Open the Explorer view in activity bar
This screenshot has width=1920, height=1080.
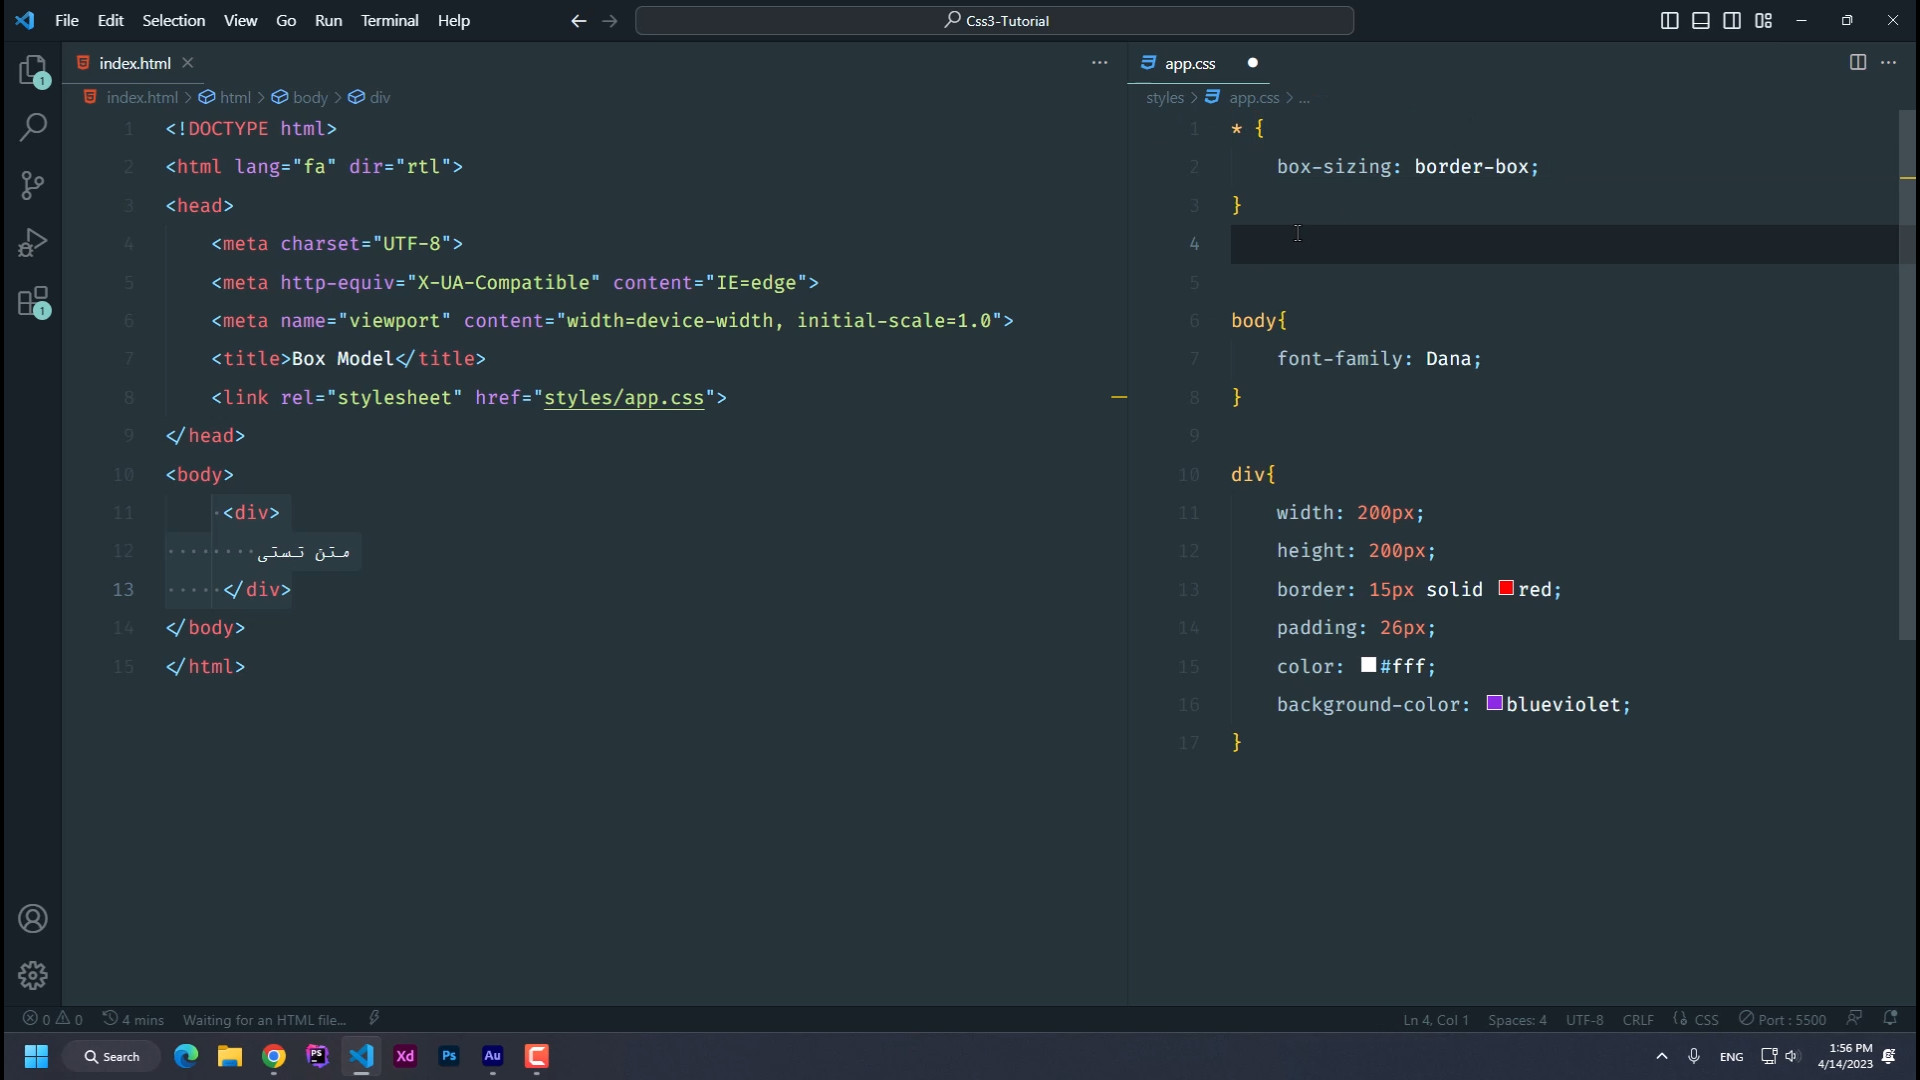point(33,70)
